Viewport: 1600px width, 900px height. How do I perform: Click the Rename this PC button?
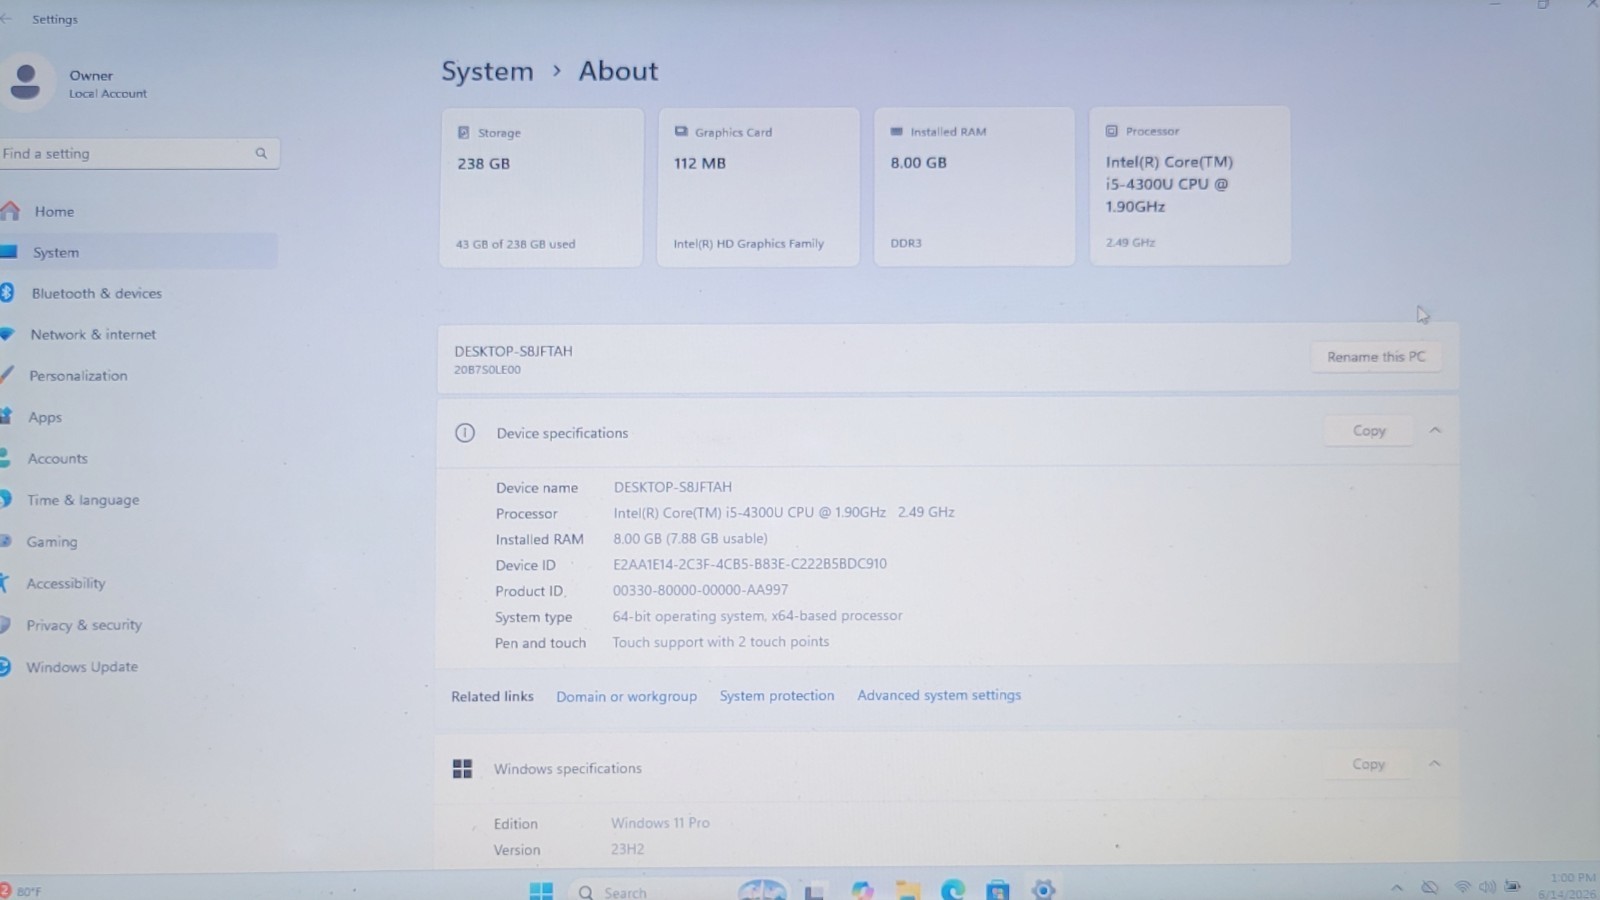pos(1376,357)
